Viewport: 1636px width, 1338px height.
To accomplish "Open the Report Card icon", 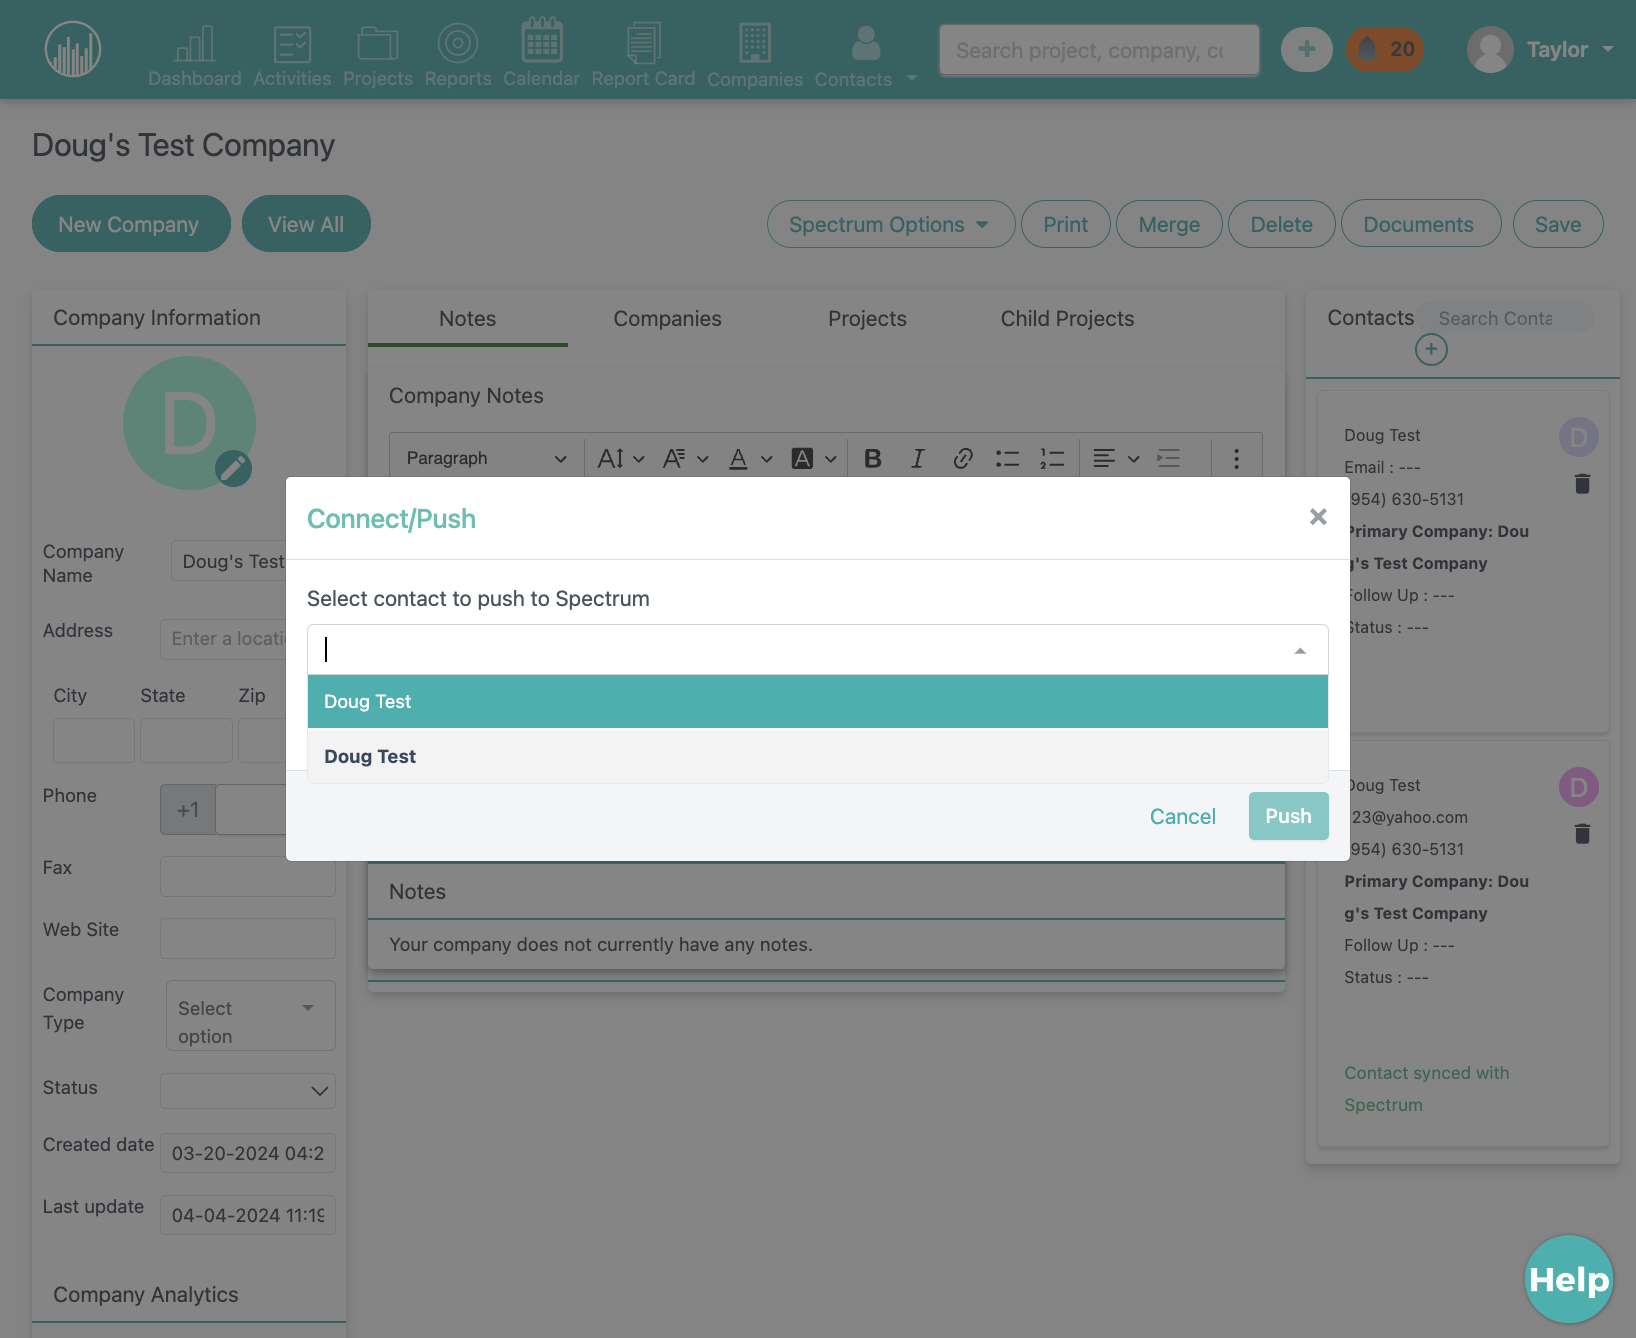I will point(643,56).
